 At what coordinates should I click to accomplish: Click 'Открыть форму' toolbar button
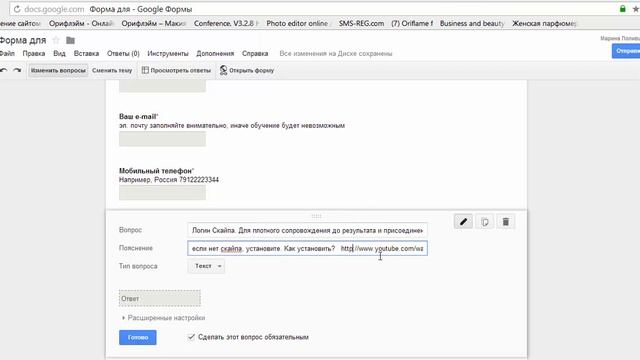247,70
